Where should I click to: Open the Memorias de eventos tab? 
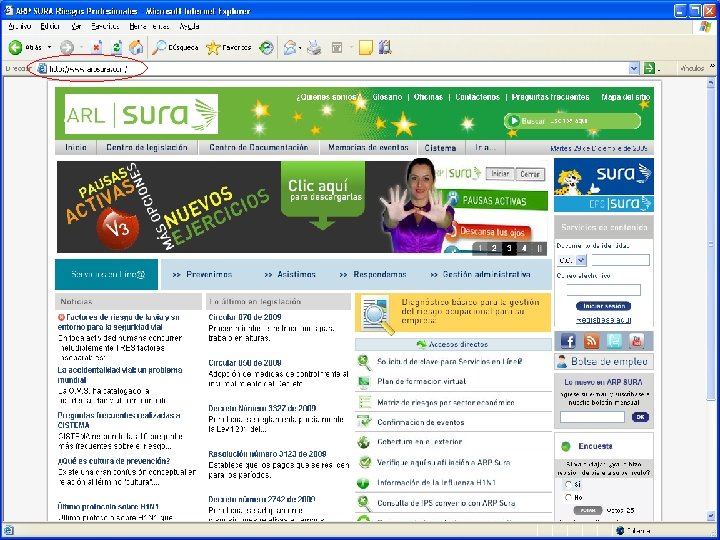368,147
